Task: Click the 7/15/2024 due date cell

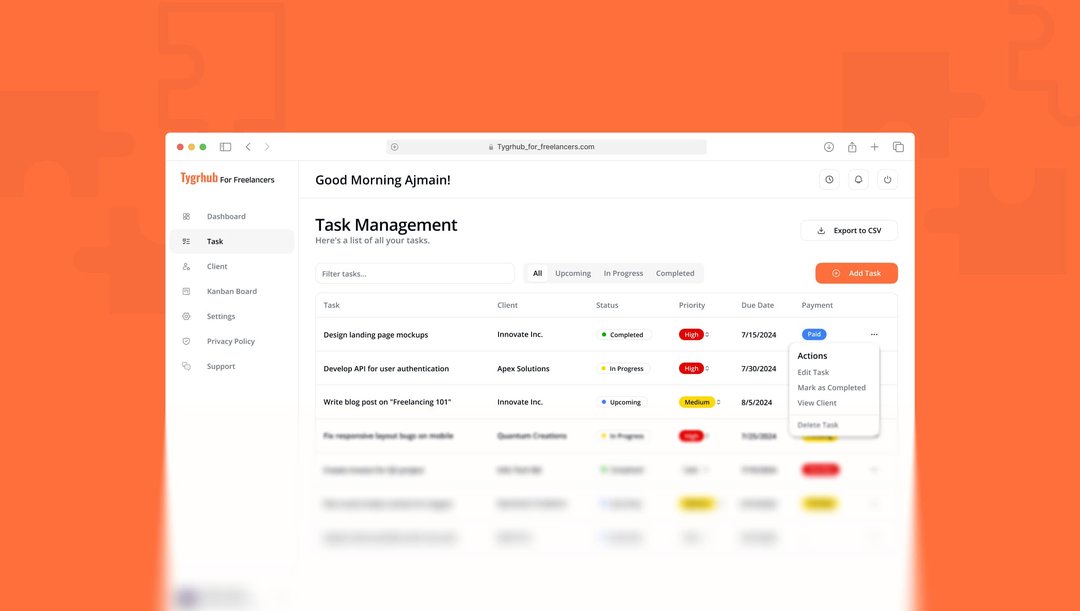Action: tap(758, 335)
